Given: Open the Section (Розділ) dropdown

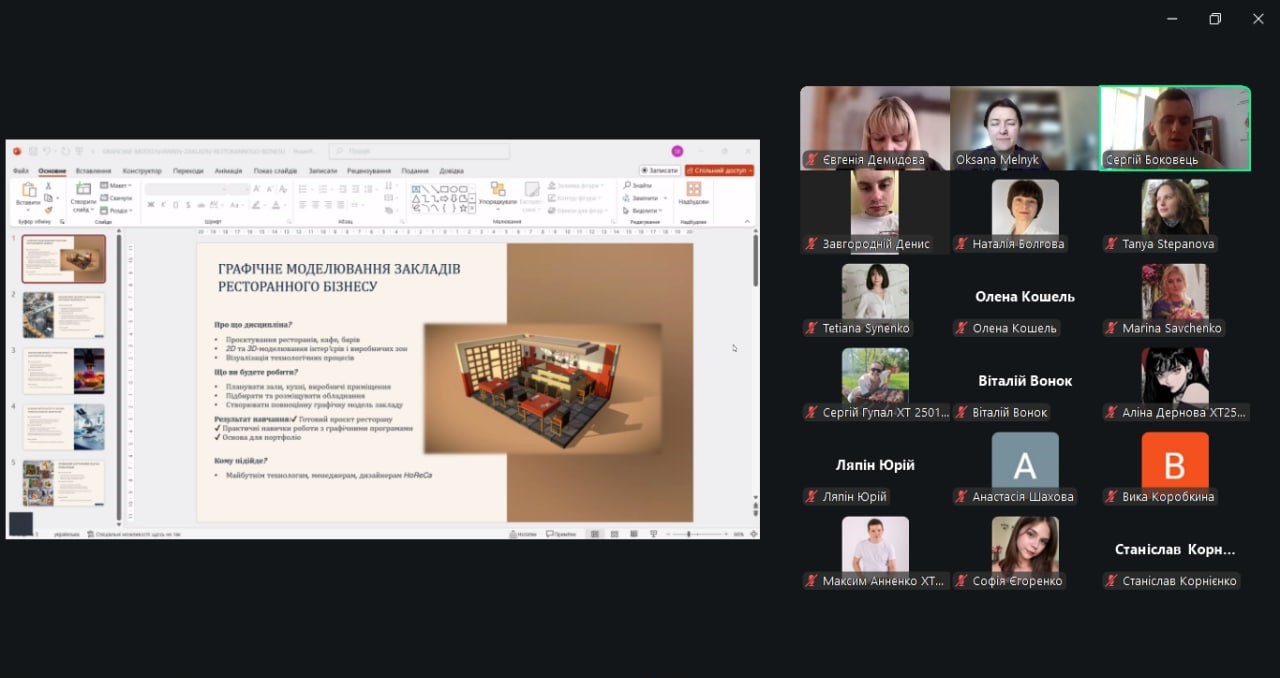Looking at the screenshot, I should tap(117, 210).
